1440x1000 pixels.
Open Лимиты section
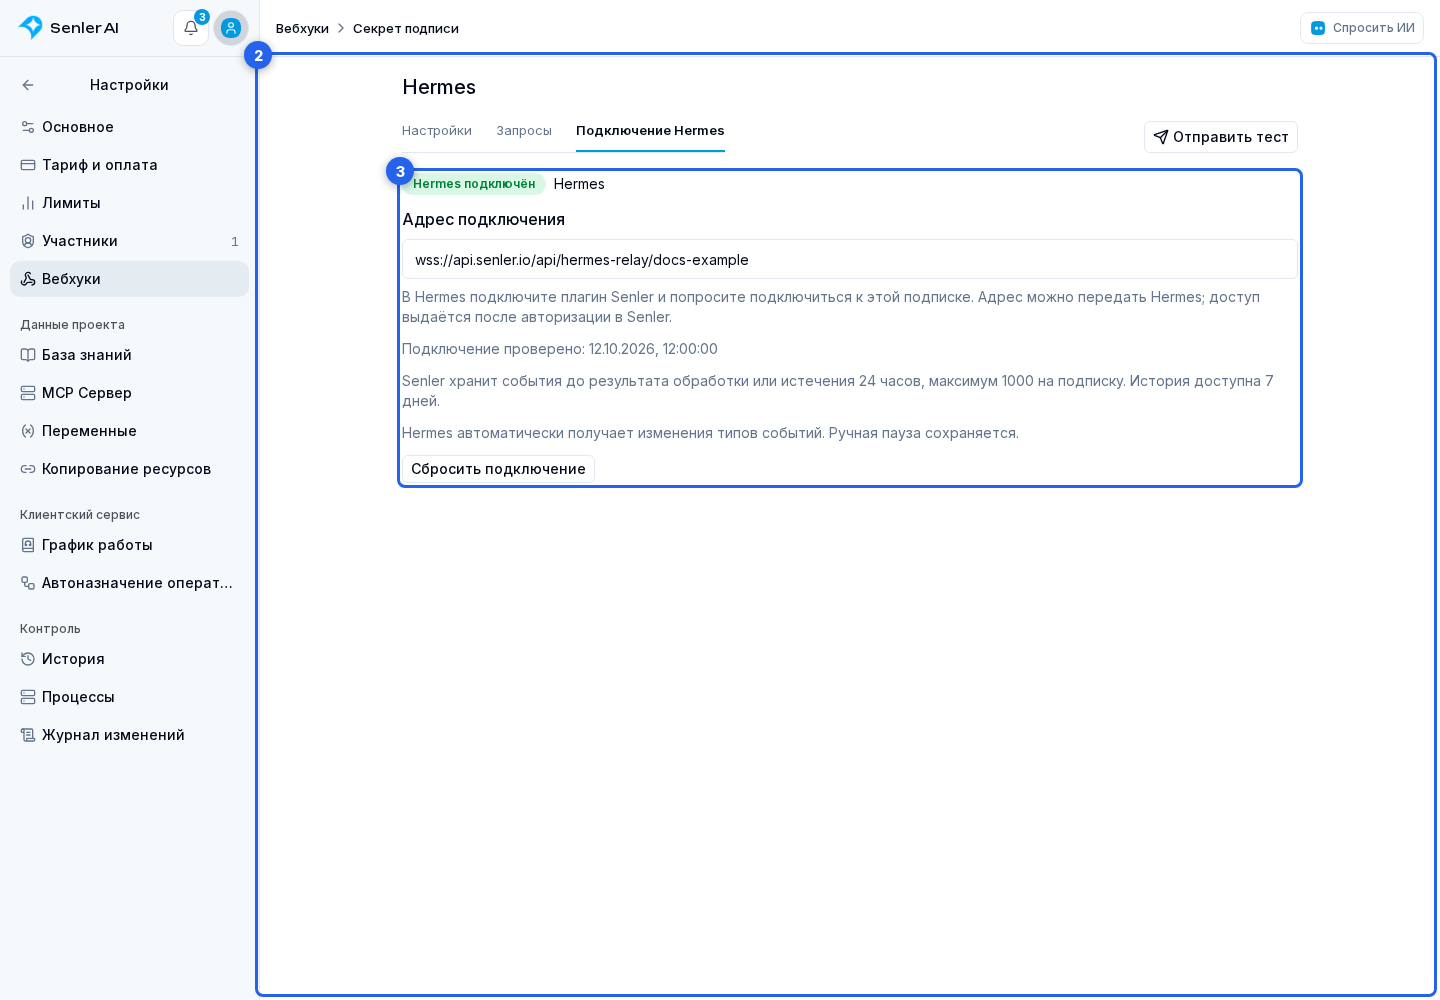pyautogui.click(x=129, y=203)
